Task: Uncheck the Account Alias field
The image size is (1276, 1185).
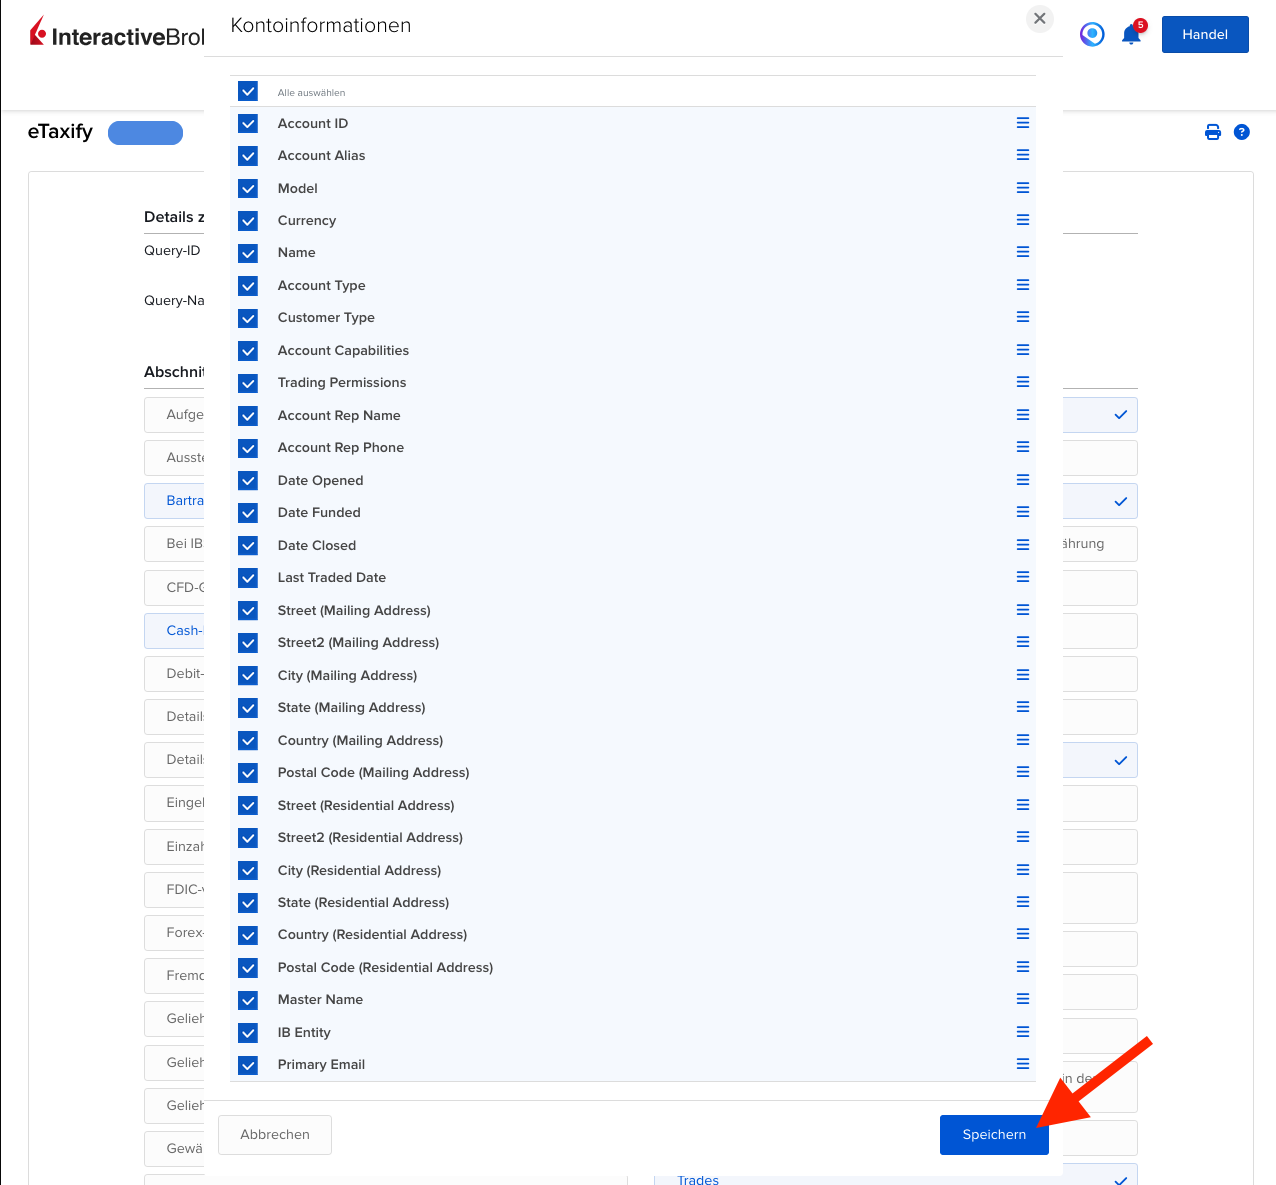Action: [x=247, y=156]
